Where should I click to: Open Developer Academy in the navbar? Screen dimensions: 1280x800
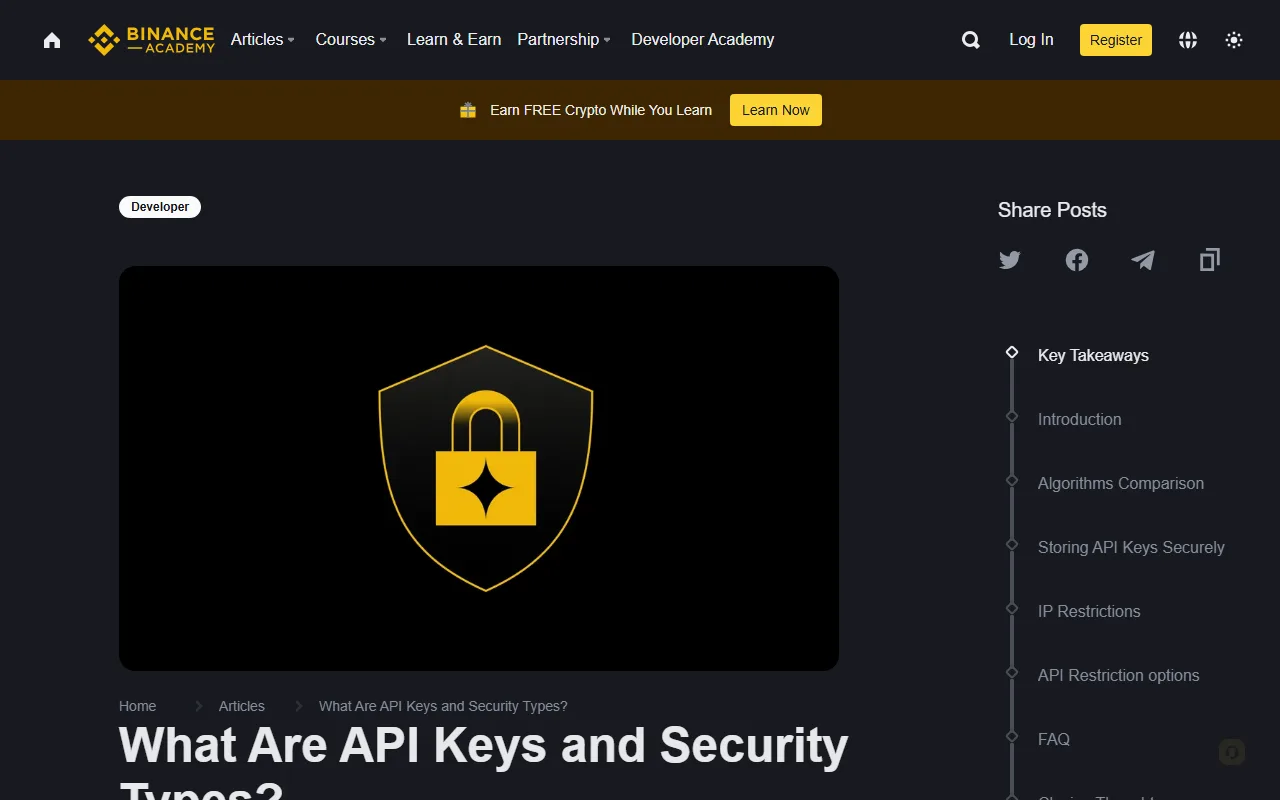click(703, 40)
